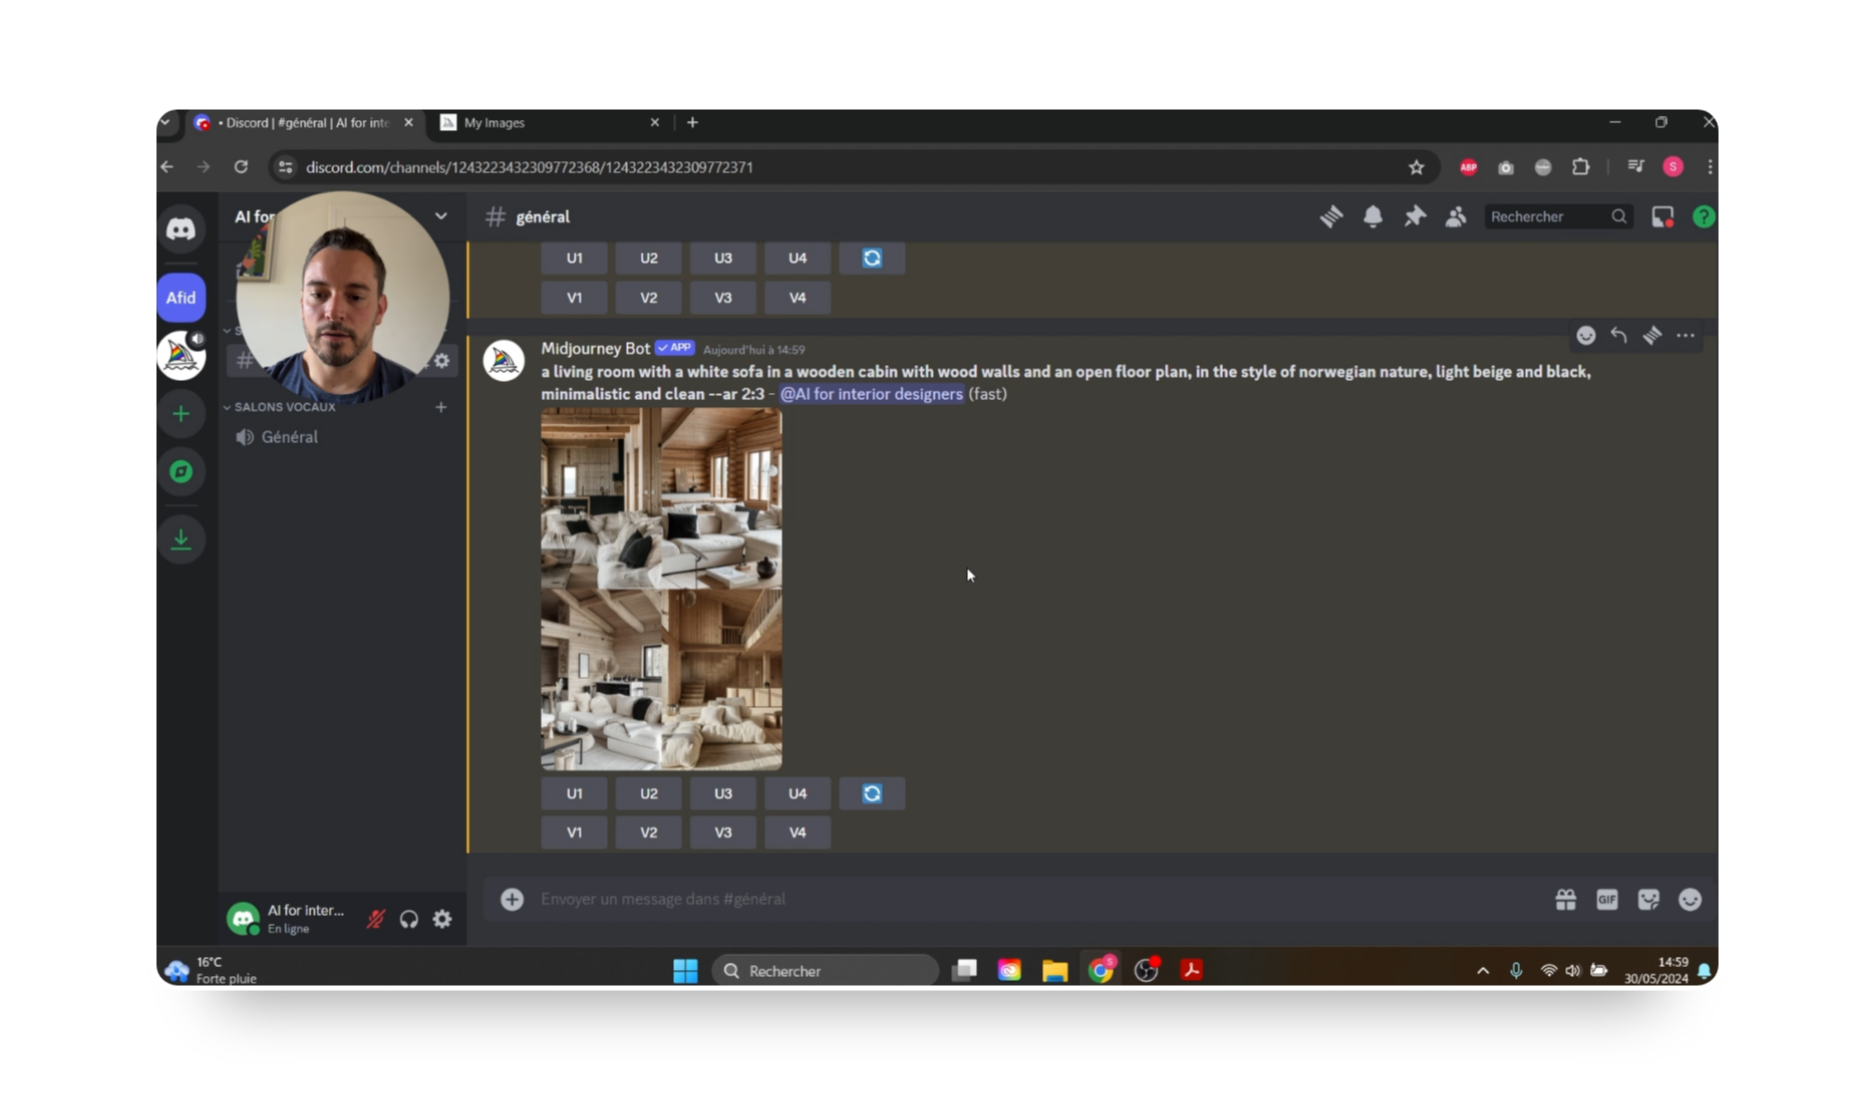Click the @AI for interior designers mention
The image size is (1875, 1095).
[x=871, y=394]
